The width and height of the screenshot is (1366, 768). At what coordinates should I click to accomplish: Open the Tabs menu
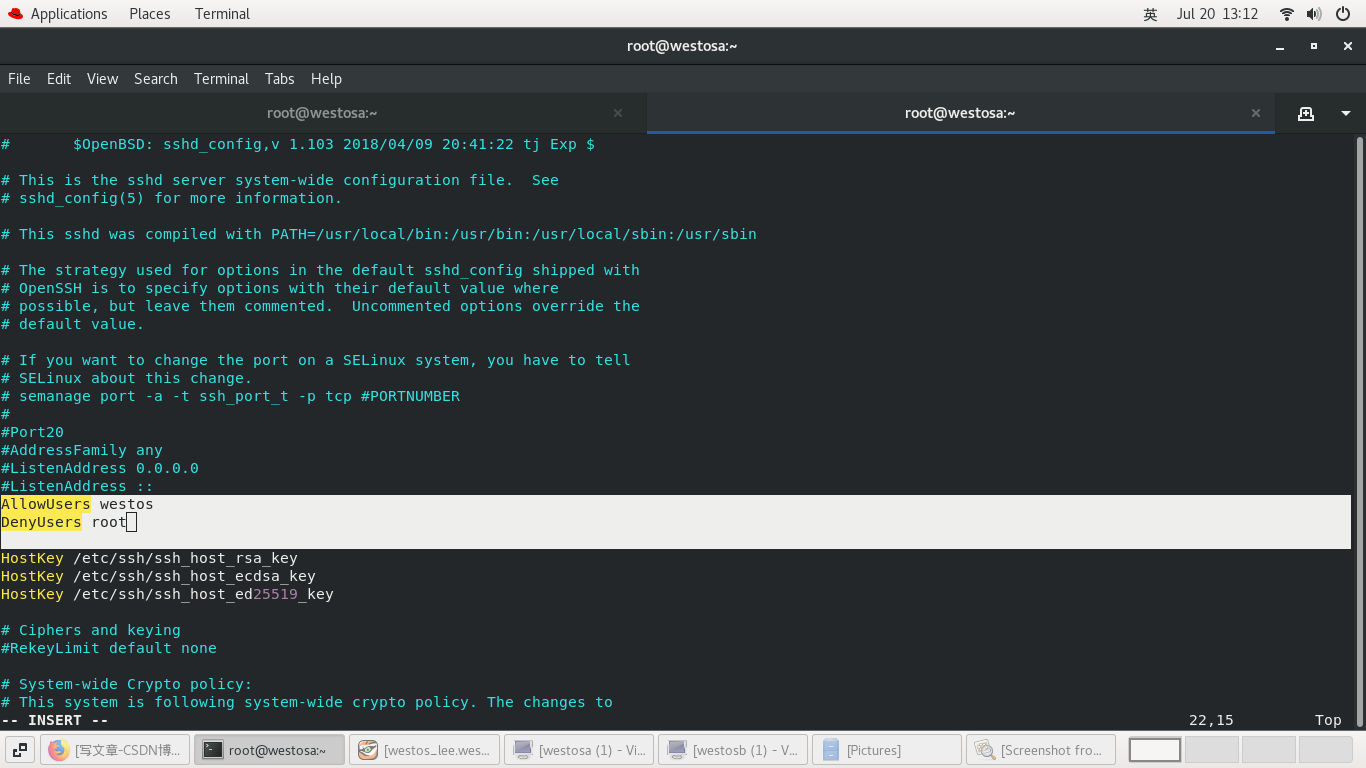pyautogui.click(x=280, y=79)
